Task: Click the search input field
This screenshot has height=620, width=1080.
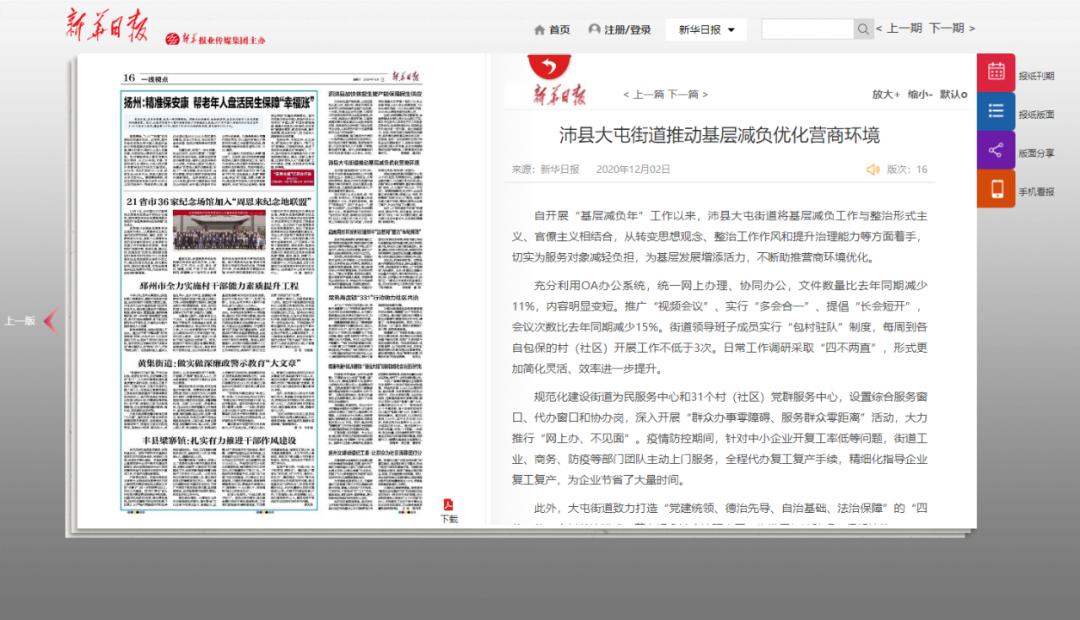Action: tap(807, 29)
